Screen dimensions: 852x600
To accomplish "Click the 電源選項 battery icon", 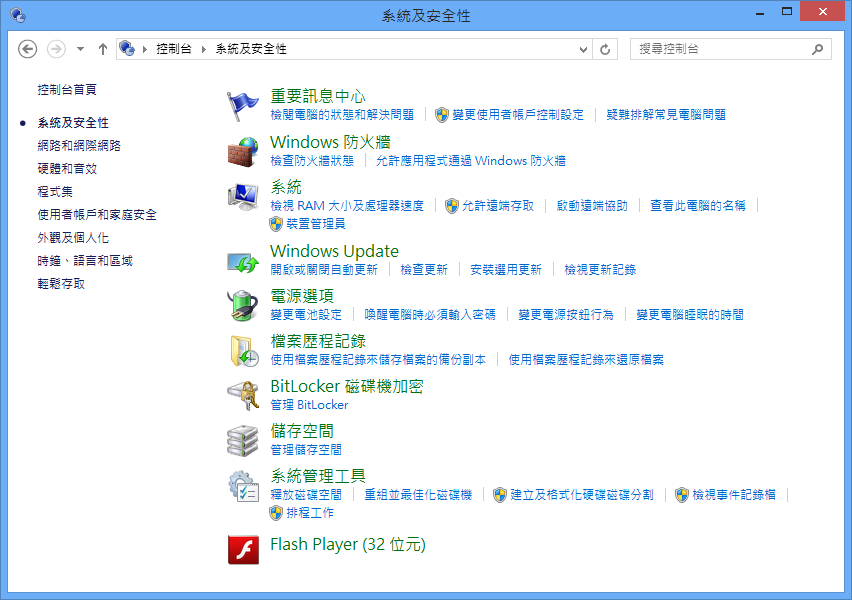I will 243,305.
